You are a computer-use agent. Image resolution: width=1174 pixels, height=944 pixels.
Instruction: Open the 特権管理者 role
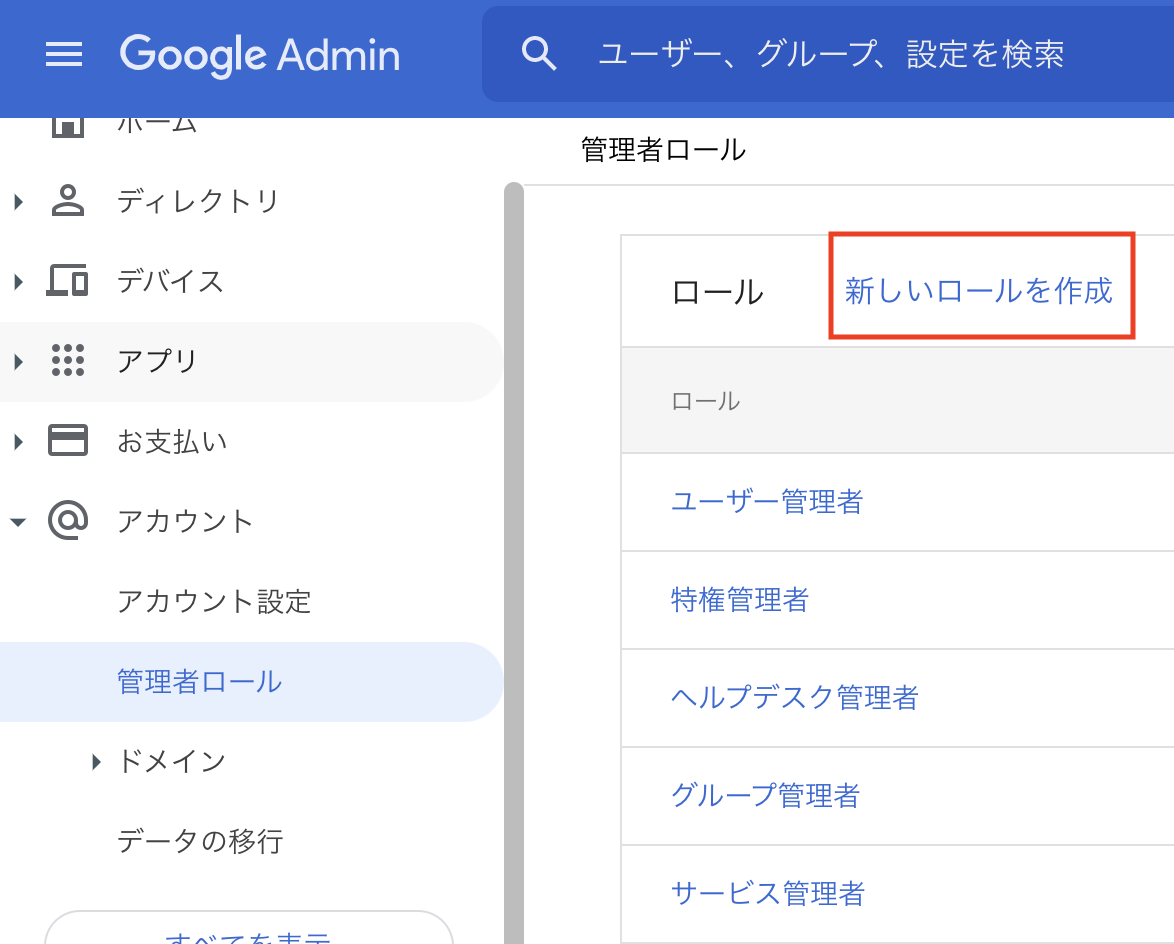740,600
